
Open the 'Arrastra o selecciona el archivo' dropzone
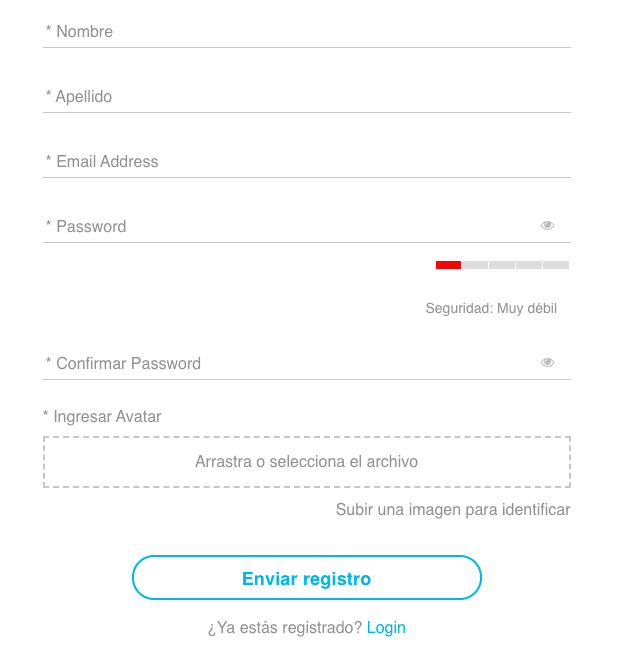click(307, 462)
